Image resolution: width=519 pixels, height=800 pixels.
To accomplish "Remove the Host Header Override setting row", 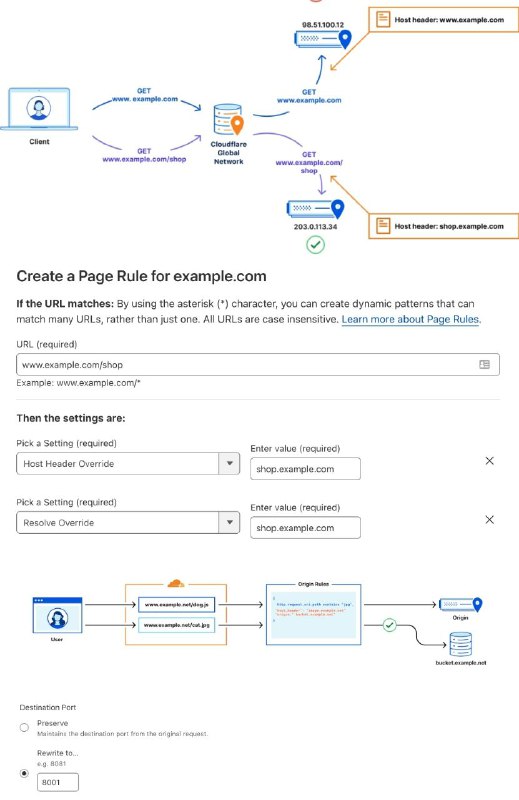I will [x=489, y=461].
